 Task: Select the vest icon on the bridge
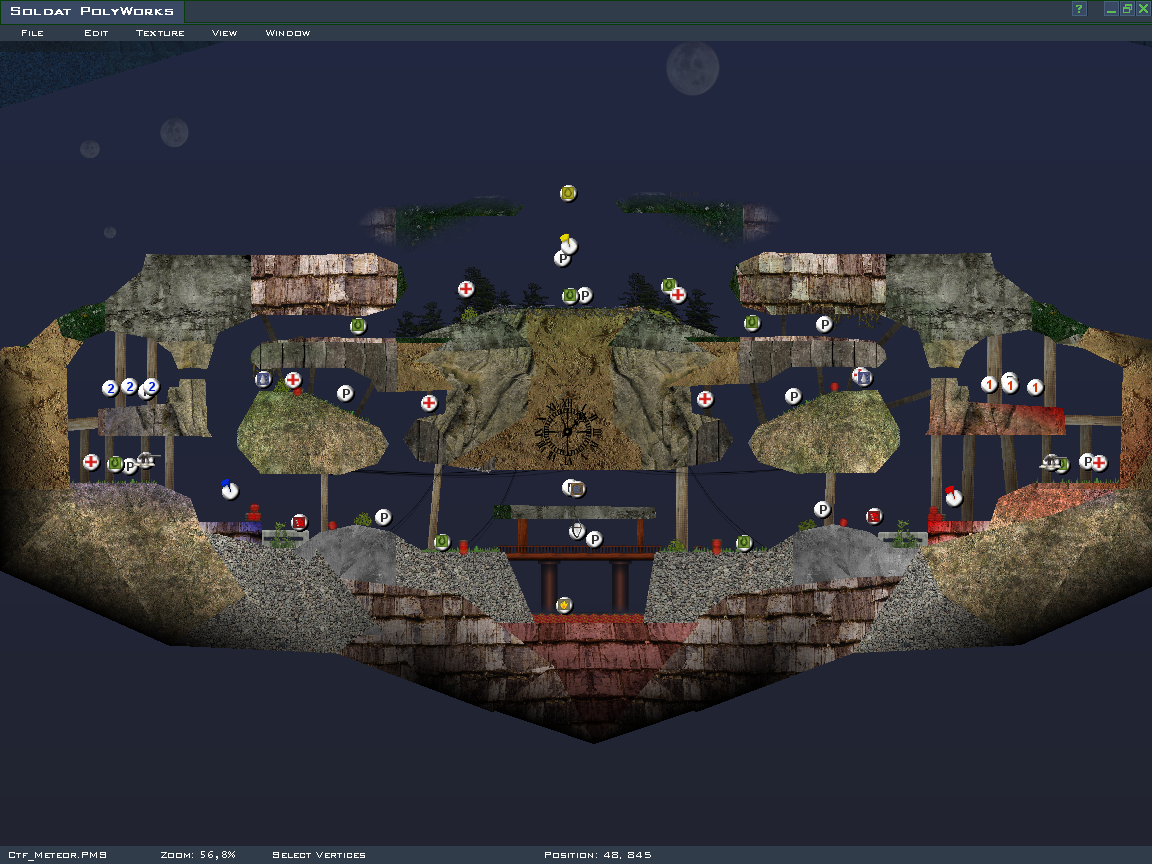tap(576, 531)
